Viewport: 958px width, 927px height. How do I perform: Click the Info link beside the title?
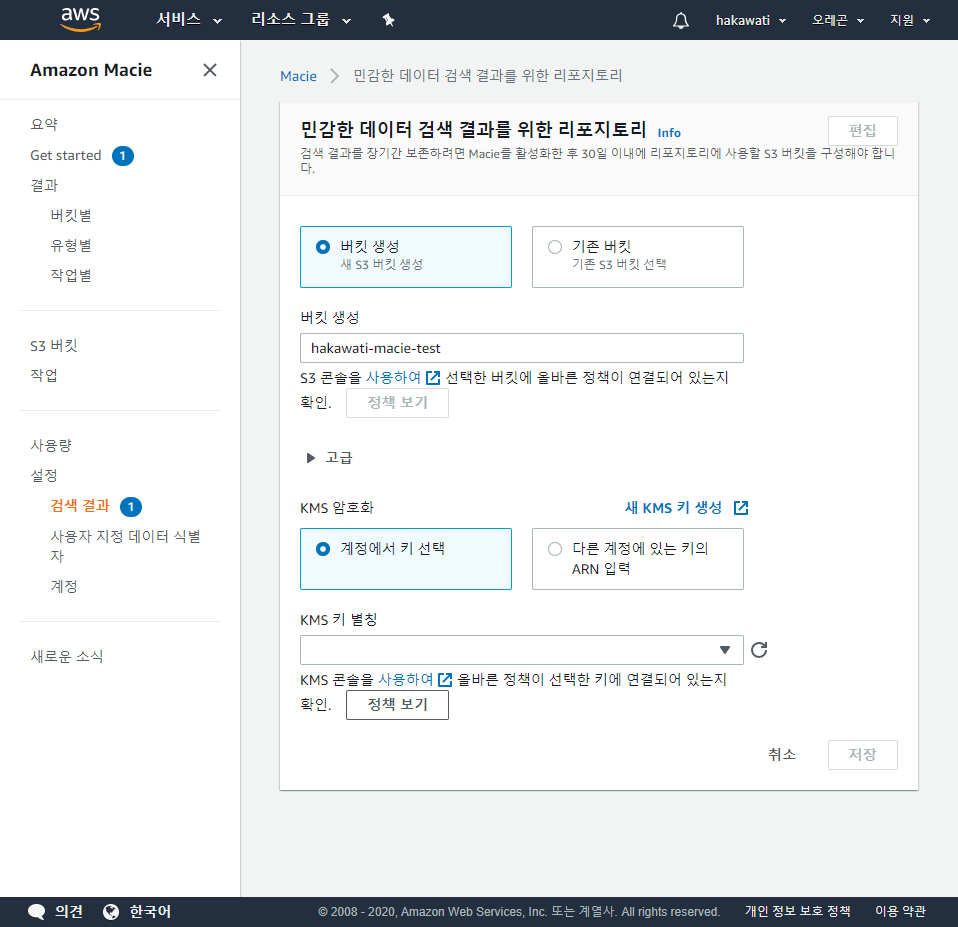669,133
